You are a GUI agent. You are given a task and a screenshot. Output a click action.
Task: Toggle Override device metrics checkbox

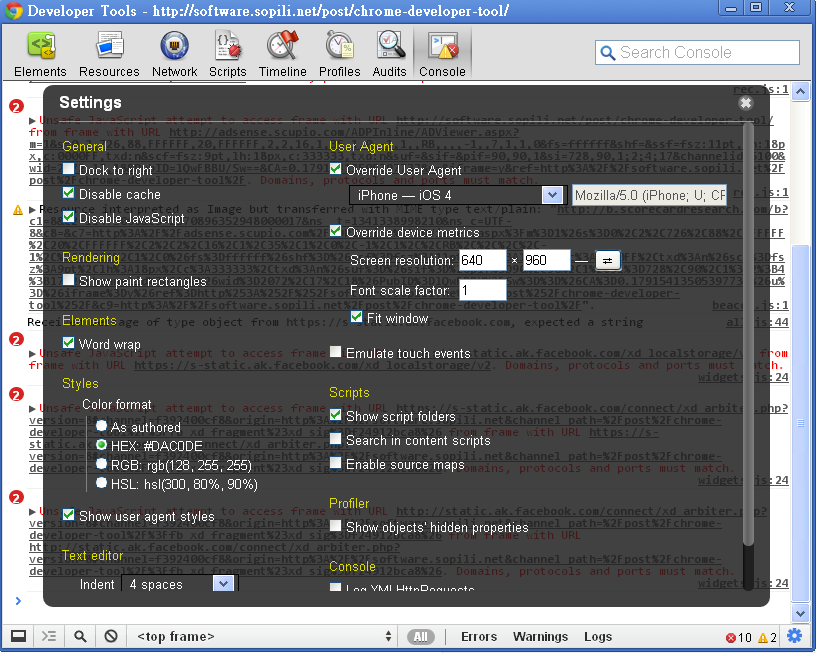click(336, 231)
